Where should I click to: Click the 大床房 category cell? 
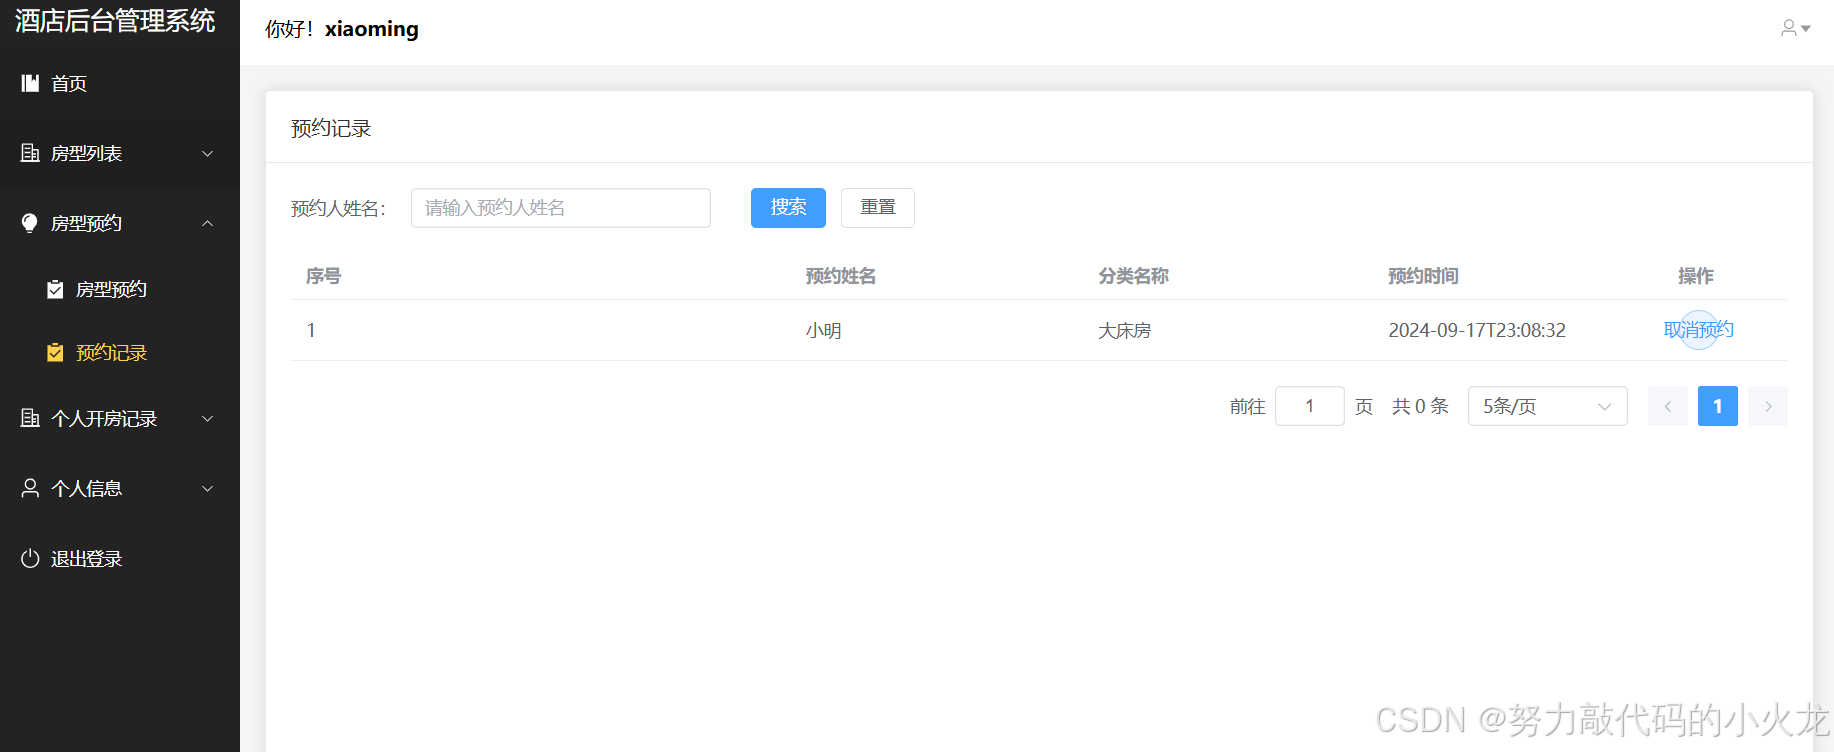[1125, 330]
